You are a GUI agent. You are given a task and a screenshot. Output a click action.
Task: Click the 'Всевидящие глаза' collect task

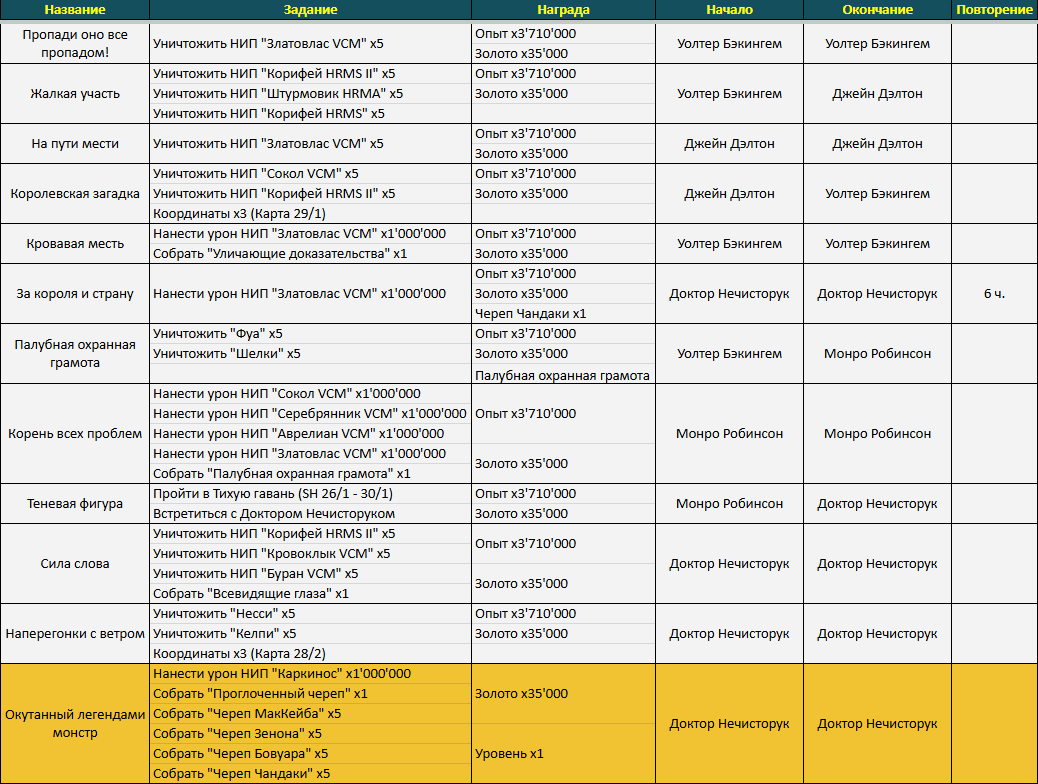pos(251,594)
